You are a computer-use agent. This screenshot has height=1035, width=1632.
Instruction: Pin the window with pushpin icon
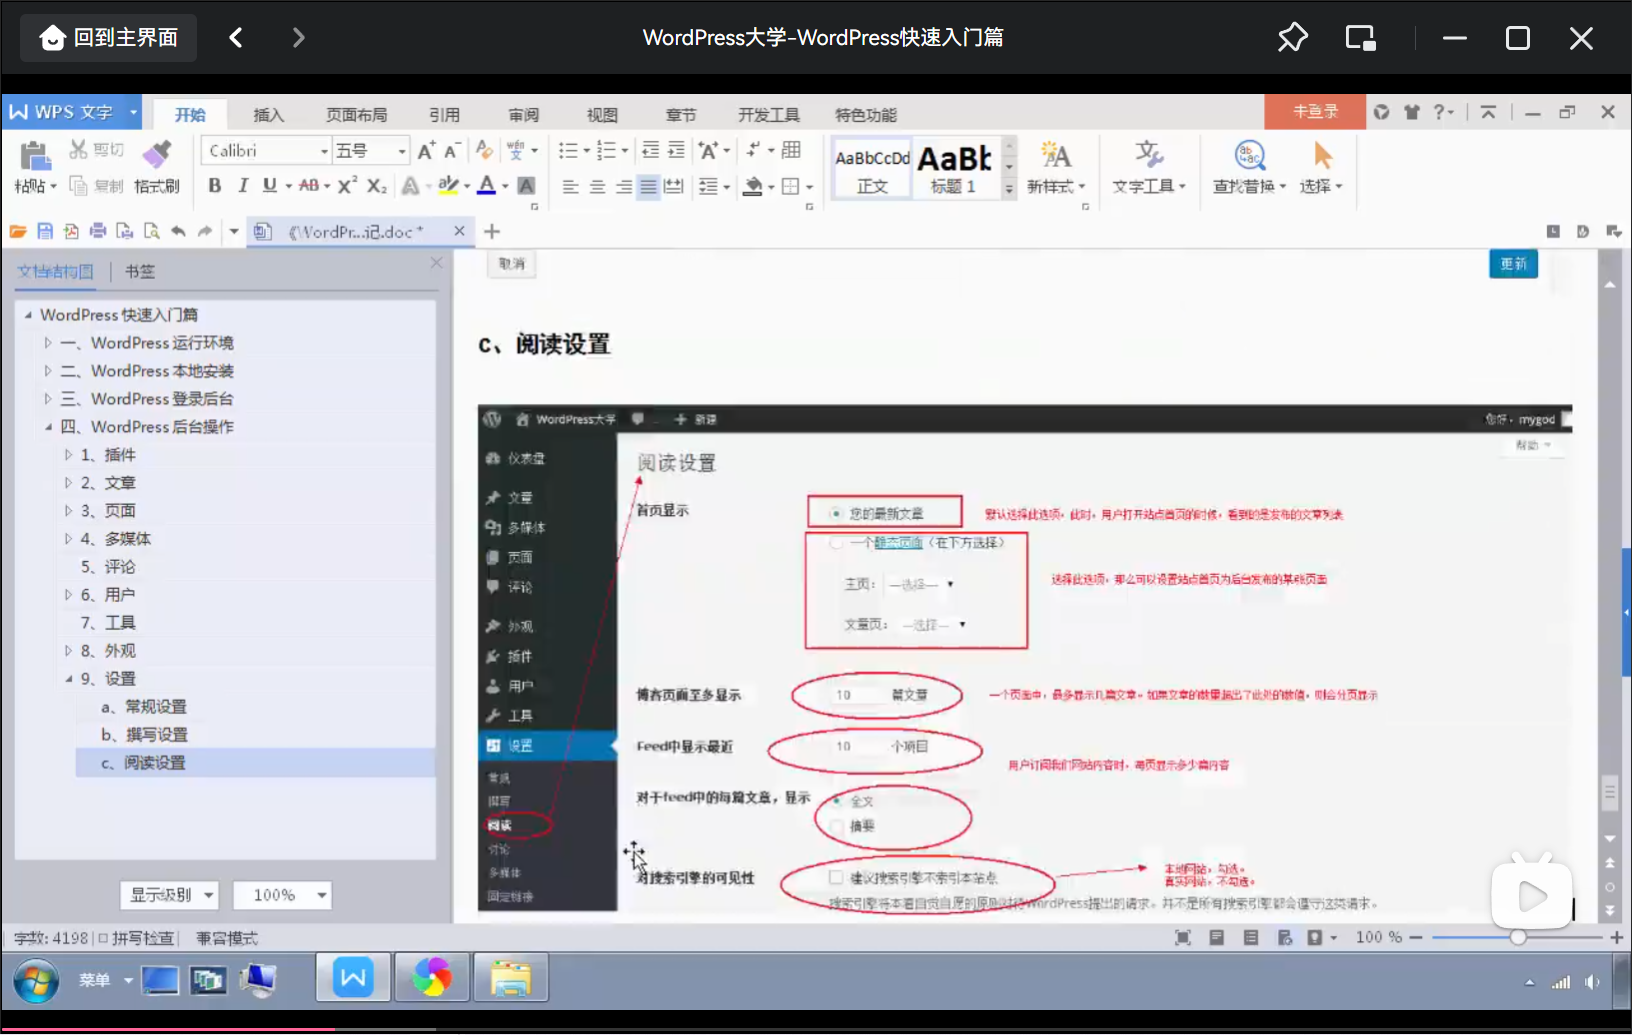click(x=1292, y=38)
